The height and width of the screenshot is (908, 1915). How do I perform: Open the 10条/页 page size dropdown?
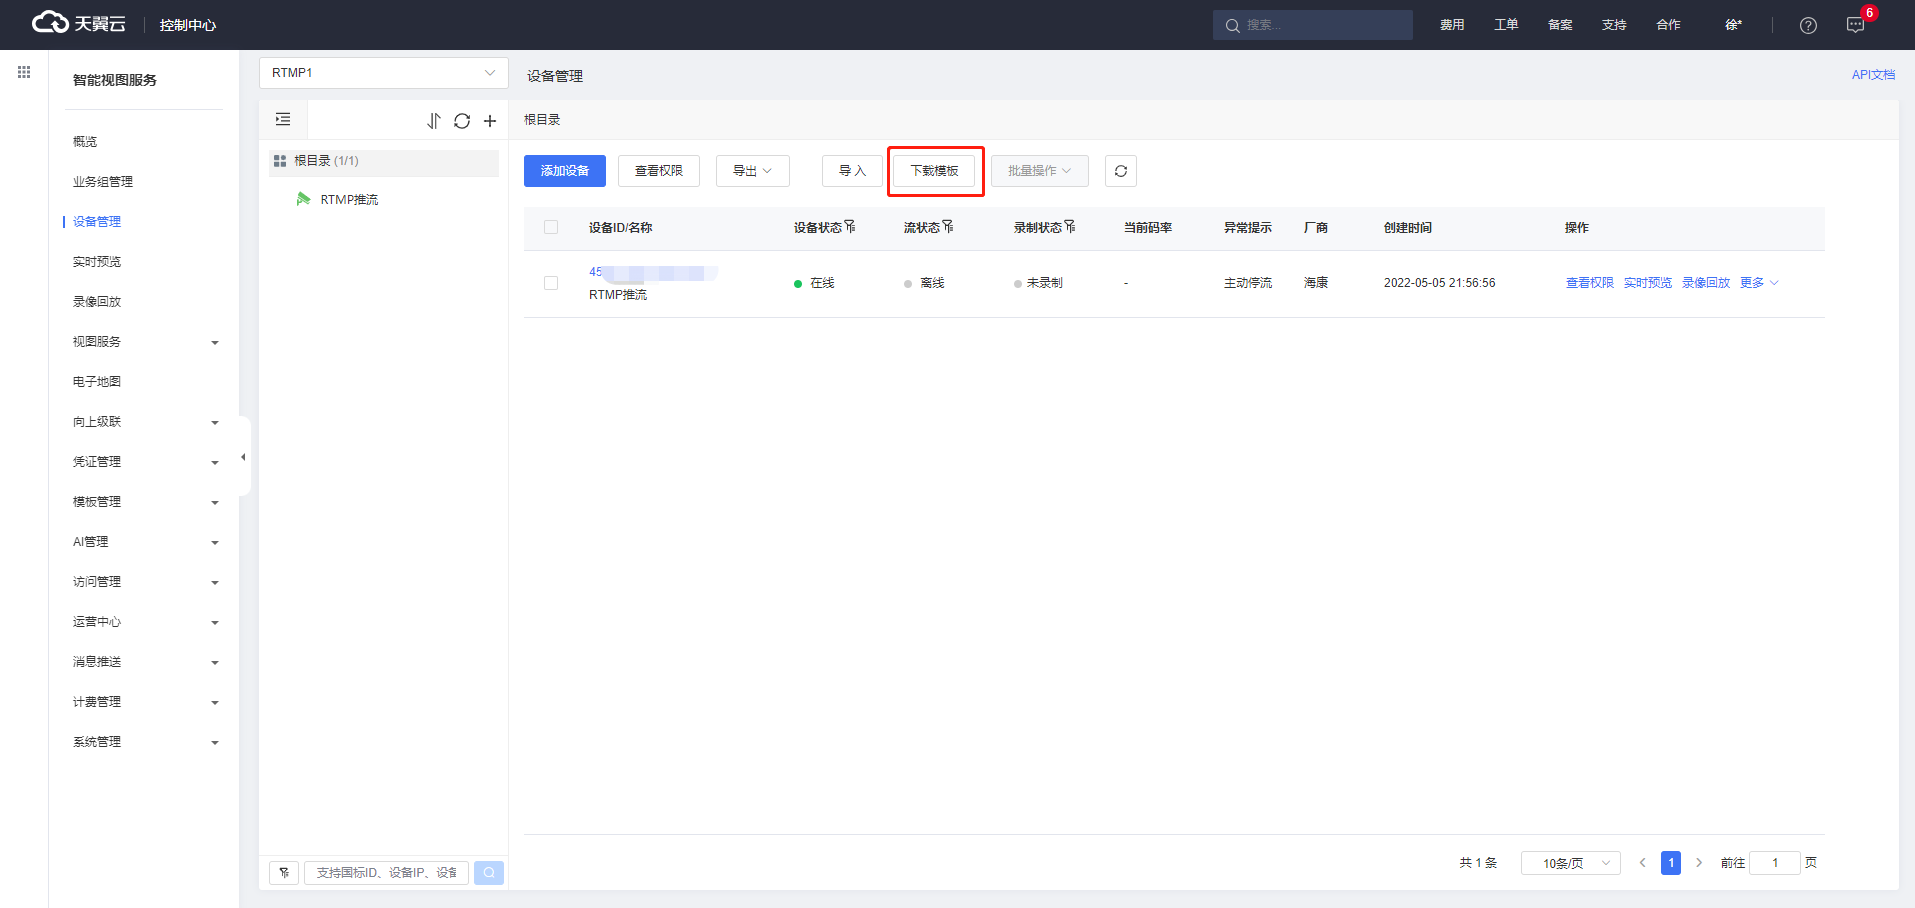(1570, 863)
